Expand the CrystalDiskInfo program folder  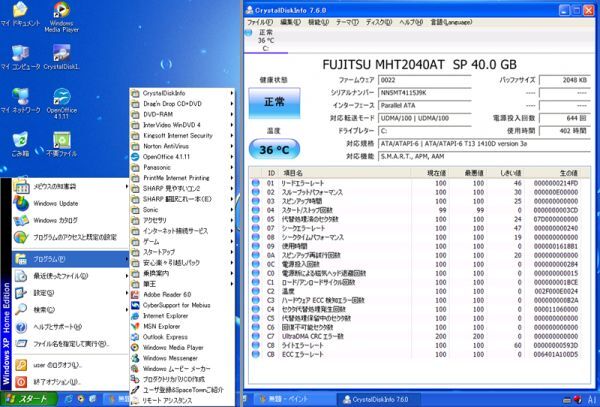(x=182, y=93)
